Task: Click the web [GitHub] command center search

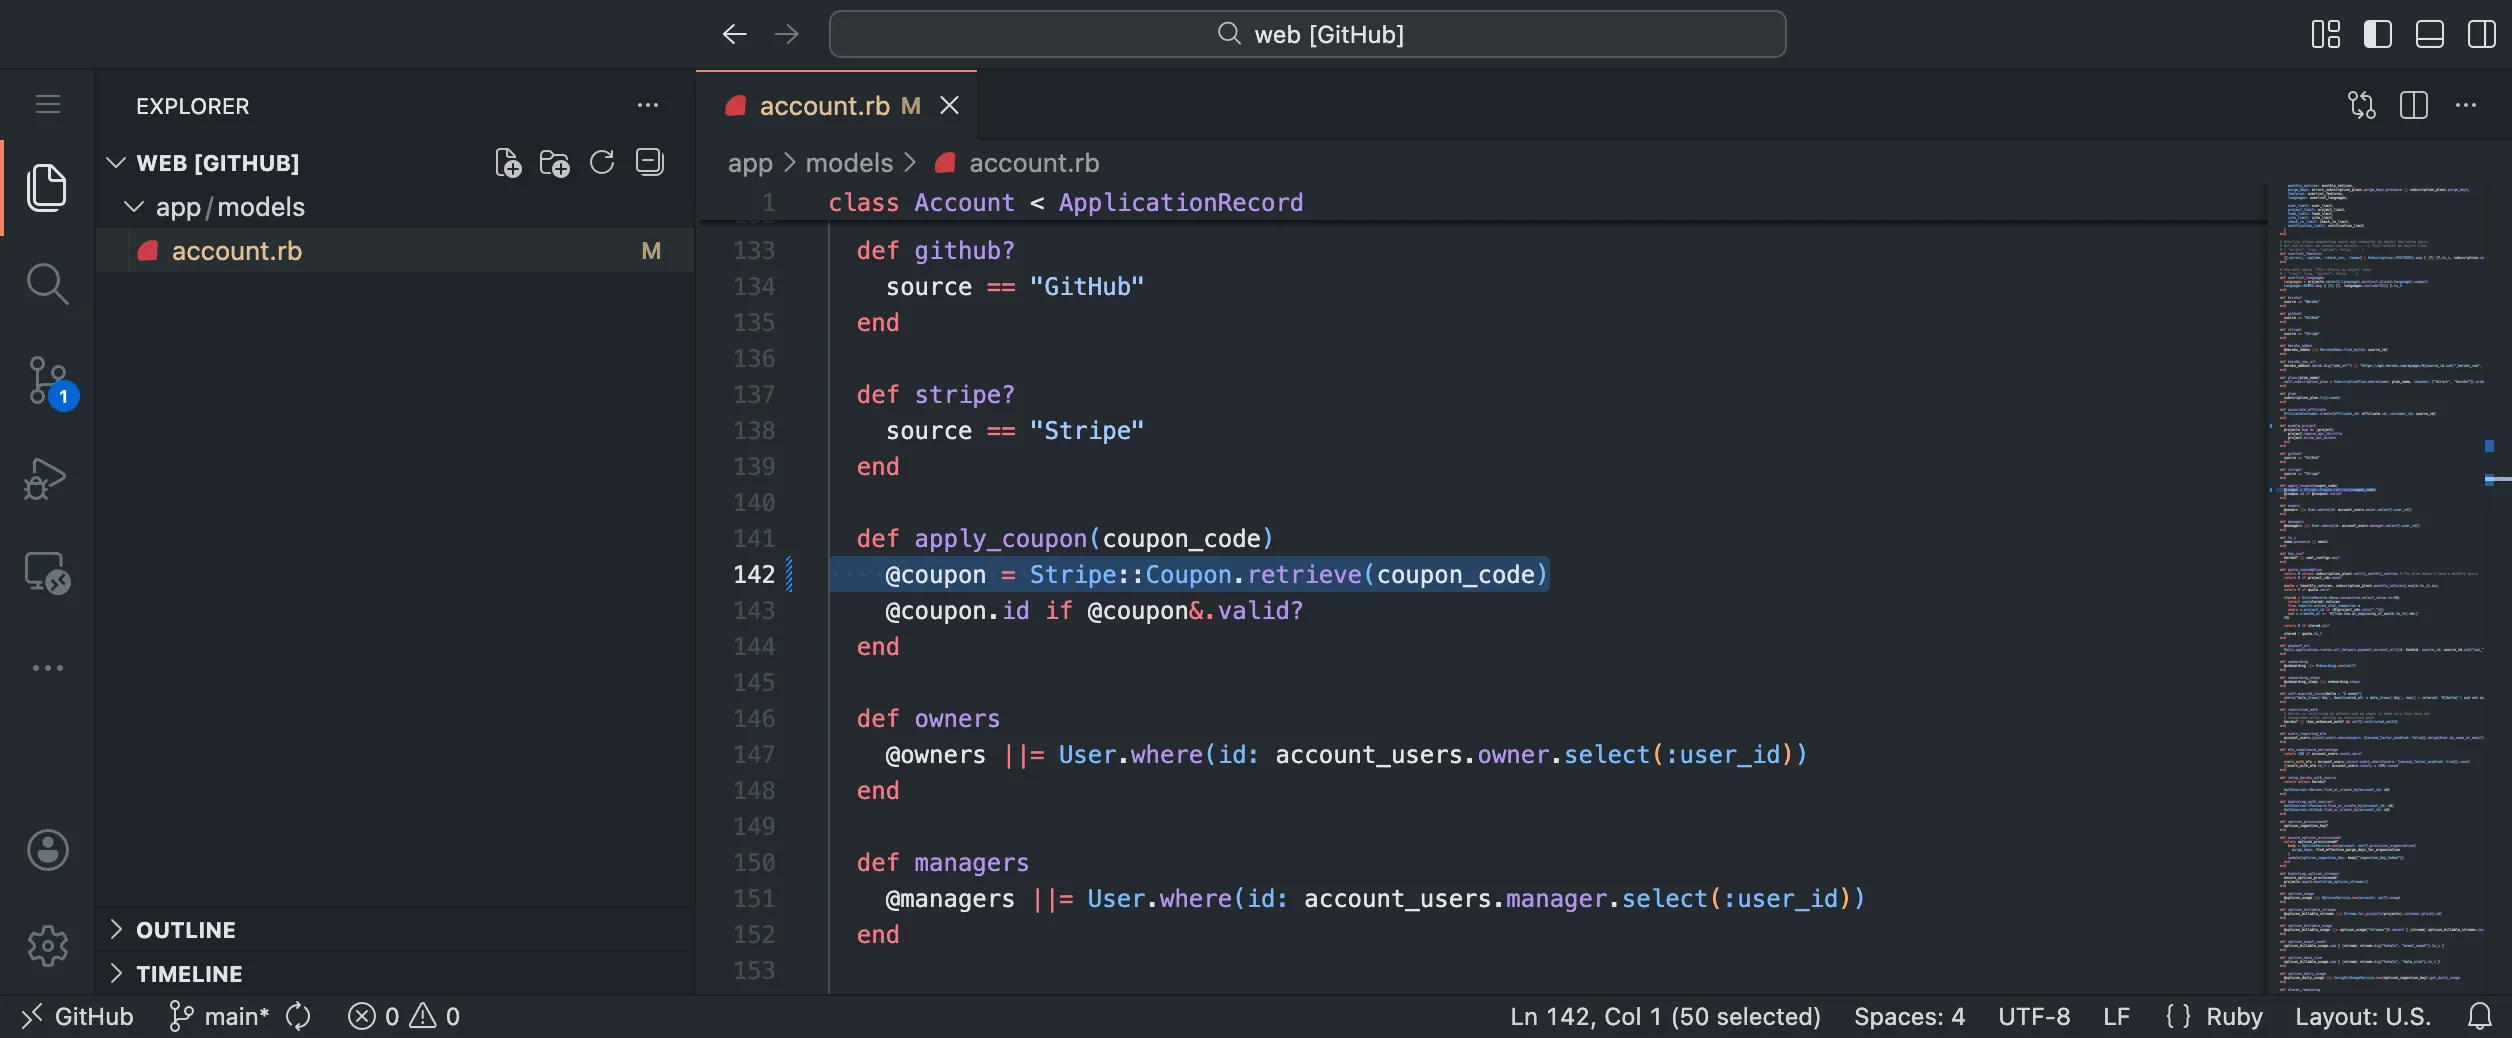Action: 1306,33
